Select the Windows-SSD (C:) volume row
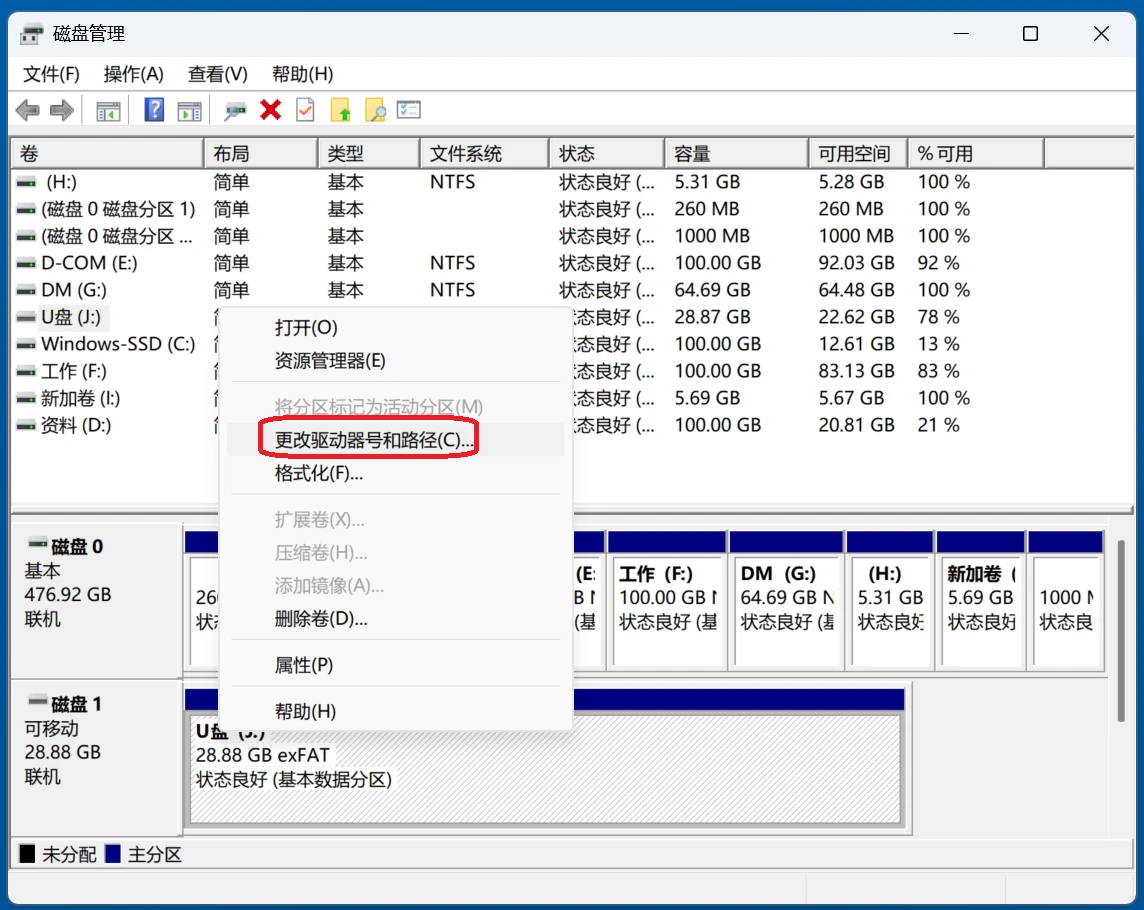The width and height of the screenshot is (1144, 910). 117,344
